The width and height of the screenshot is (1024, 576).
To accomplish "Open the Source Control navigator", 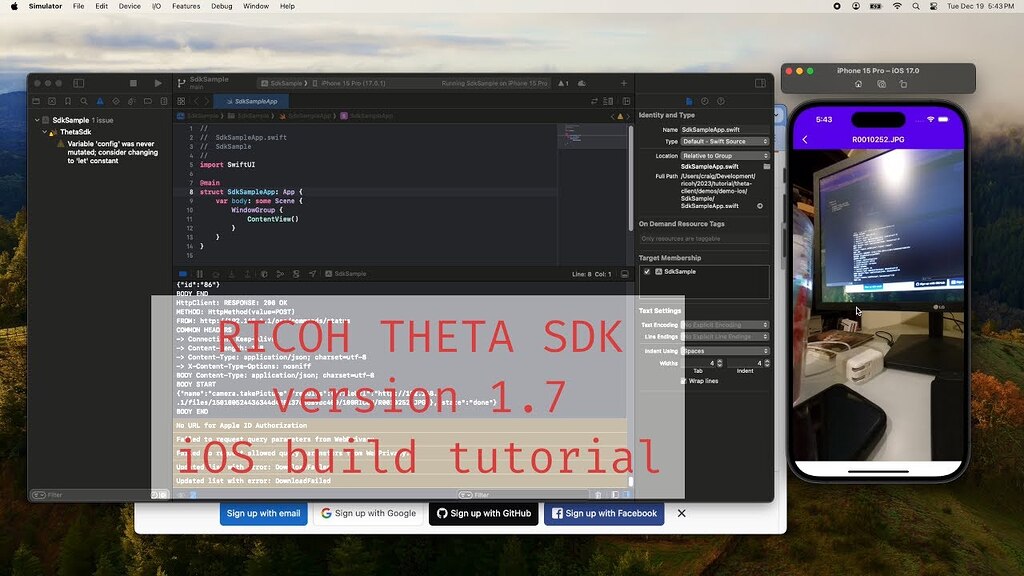I will point(52,101).
